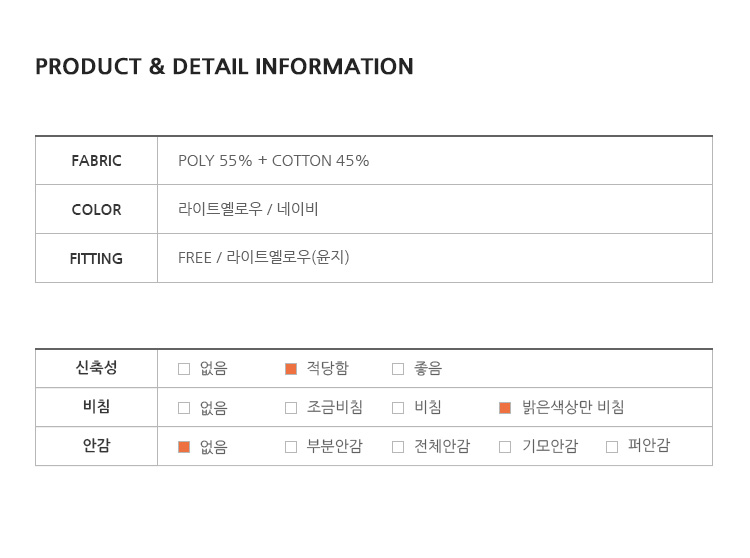The width and height of the screenshot is (750, 558).
Task: Select the 전체안감 checkbox
Action: pos(398,447)
